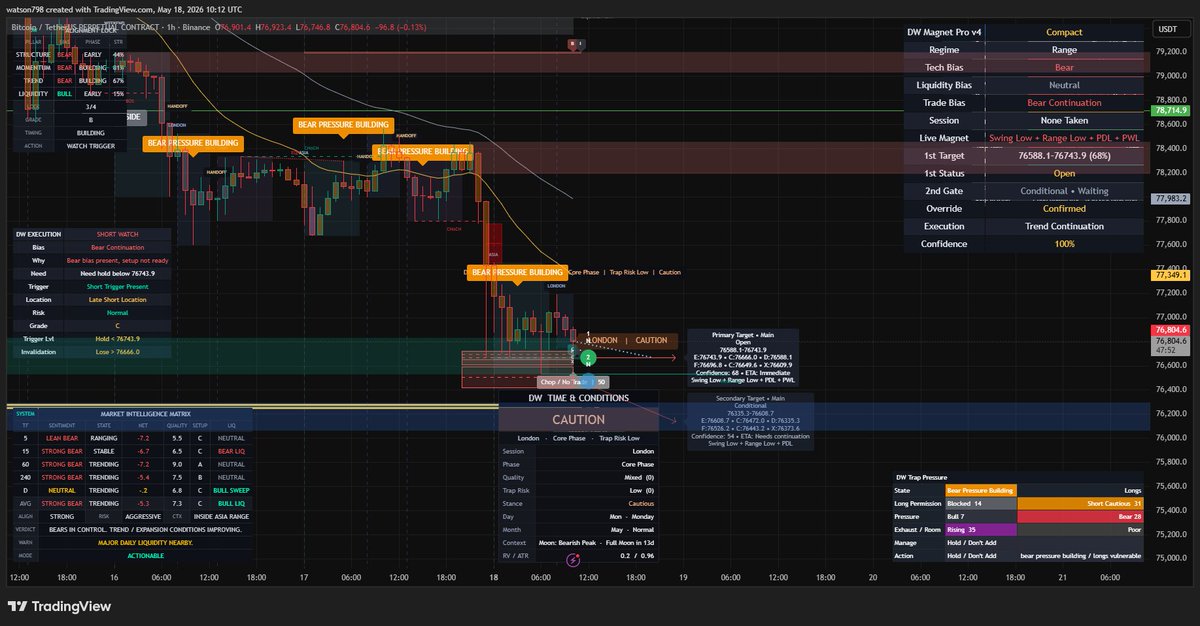Image resolution: width=1200 pixels, height=626 pixels.
Task: Click the red 76,804.6 last price tag
Action: [x=1170, y=329]
